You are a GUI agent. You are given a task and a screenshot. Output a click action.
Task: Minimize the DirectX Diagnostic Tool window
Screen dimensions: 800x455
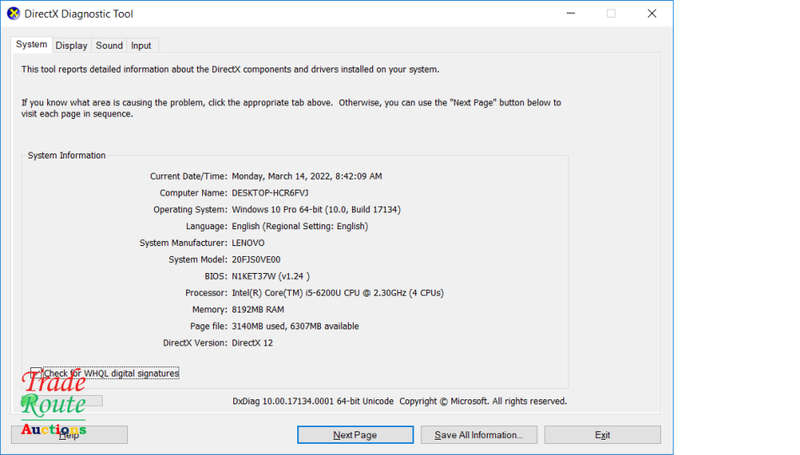coord(571,13)
